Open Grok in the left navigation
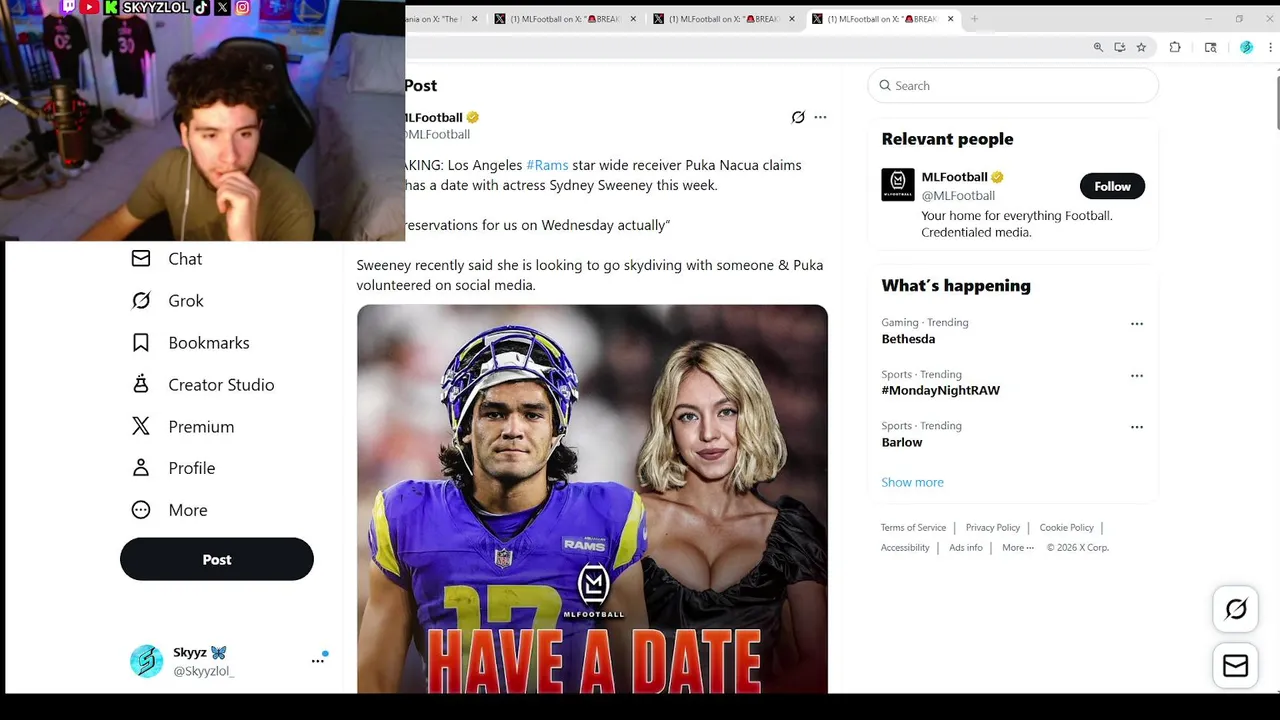 pos(167,301)
